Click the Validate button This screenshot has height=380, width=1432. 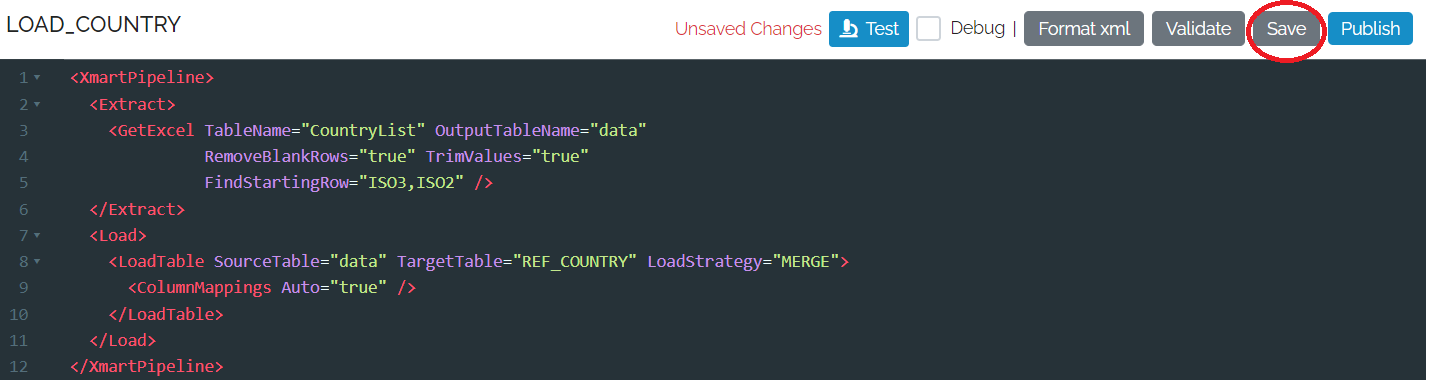(x=1198, y=29)
